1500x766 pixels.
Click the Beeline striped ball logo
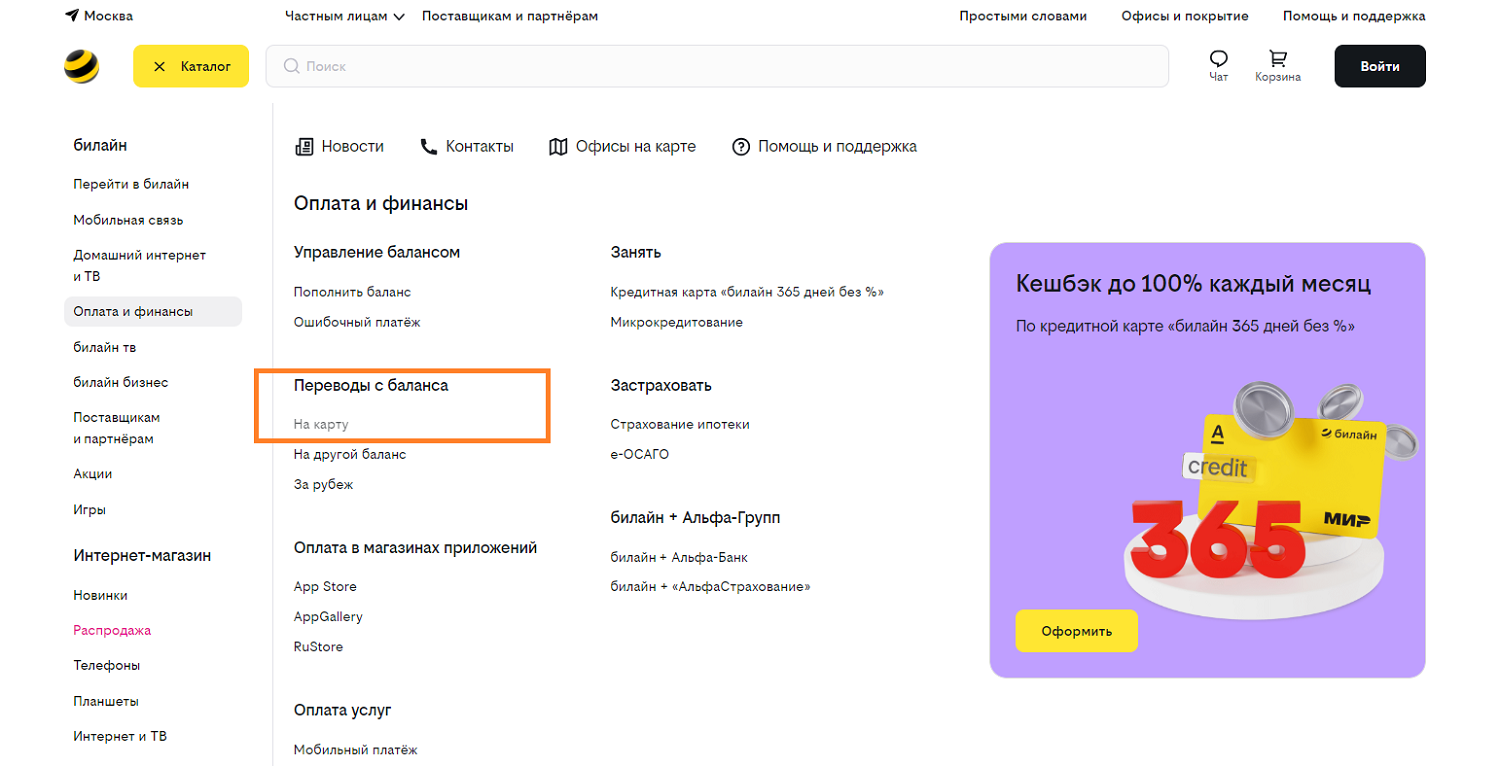click(x=81, y=66)
